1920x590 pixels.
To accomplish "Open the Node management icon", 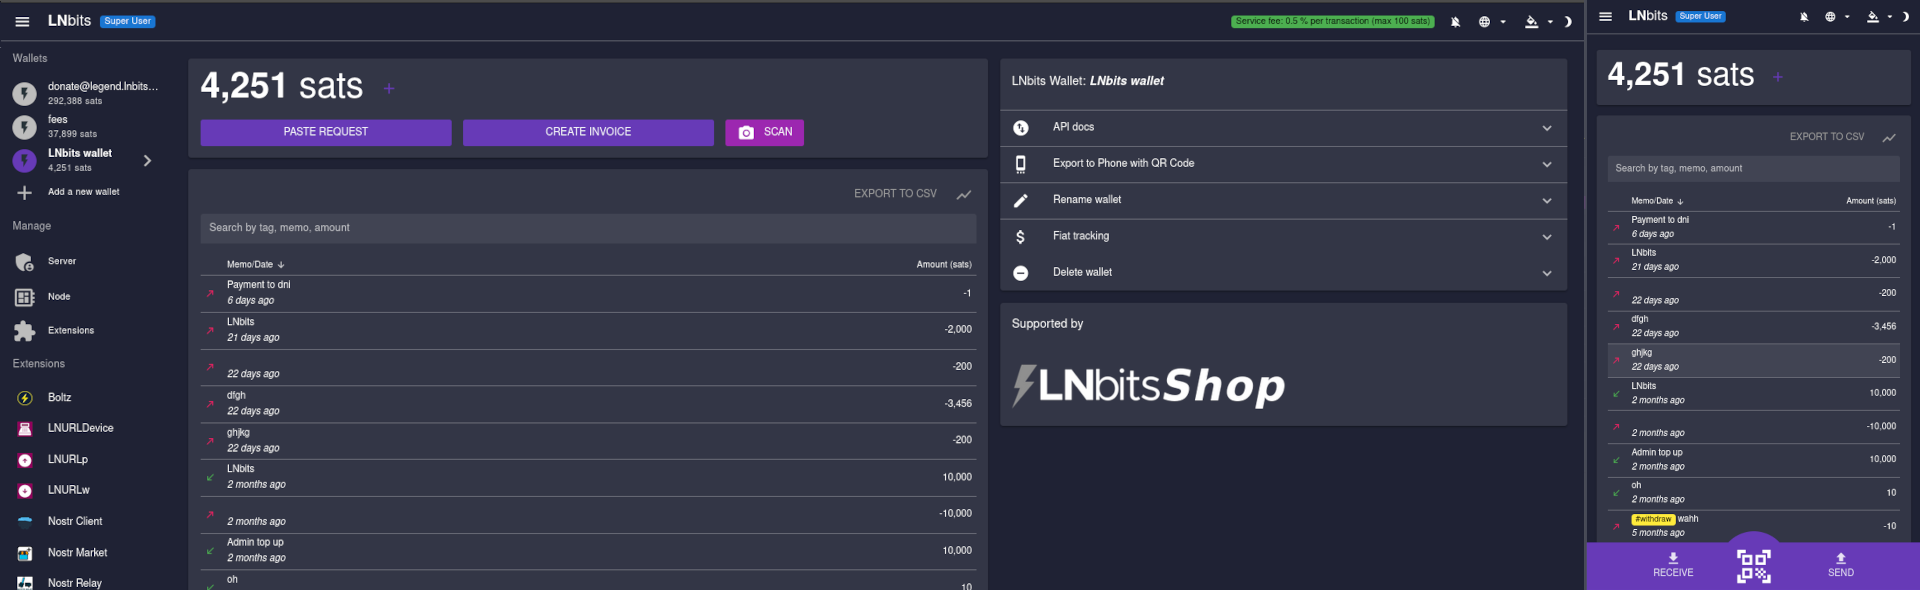I will (x=24, y=297).
